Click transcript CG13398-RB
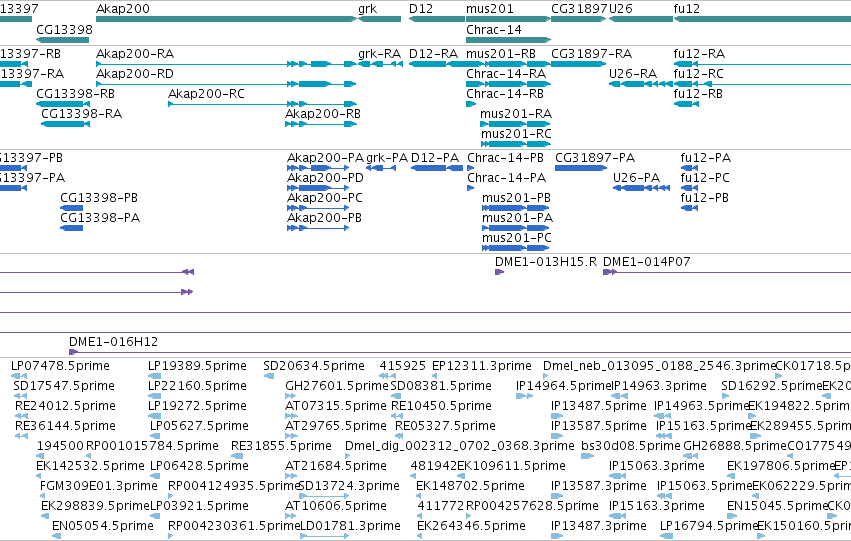 click(x=62, y=104)
